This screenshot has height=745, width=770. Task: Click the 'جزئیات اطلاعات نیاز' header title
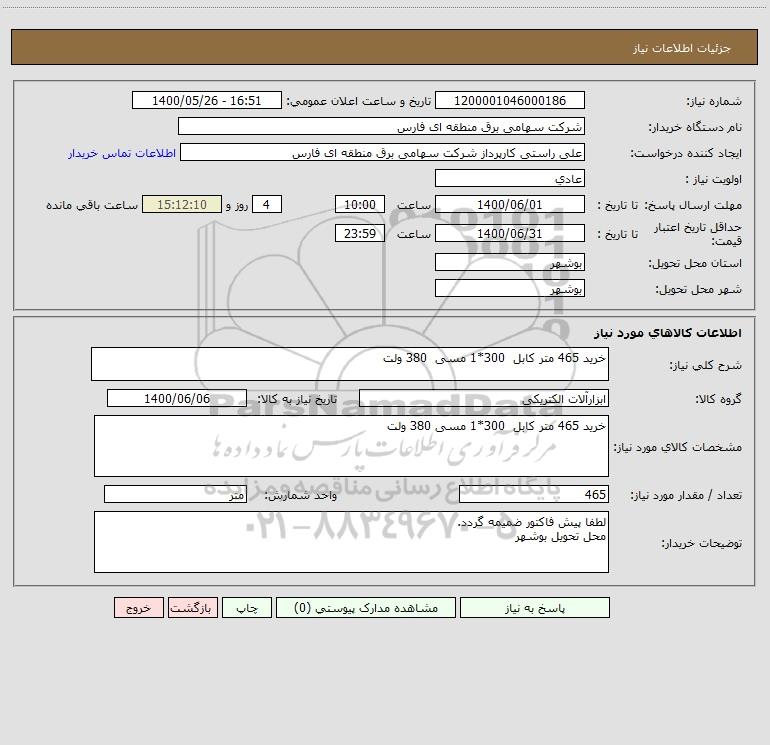point(682,48)
